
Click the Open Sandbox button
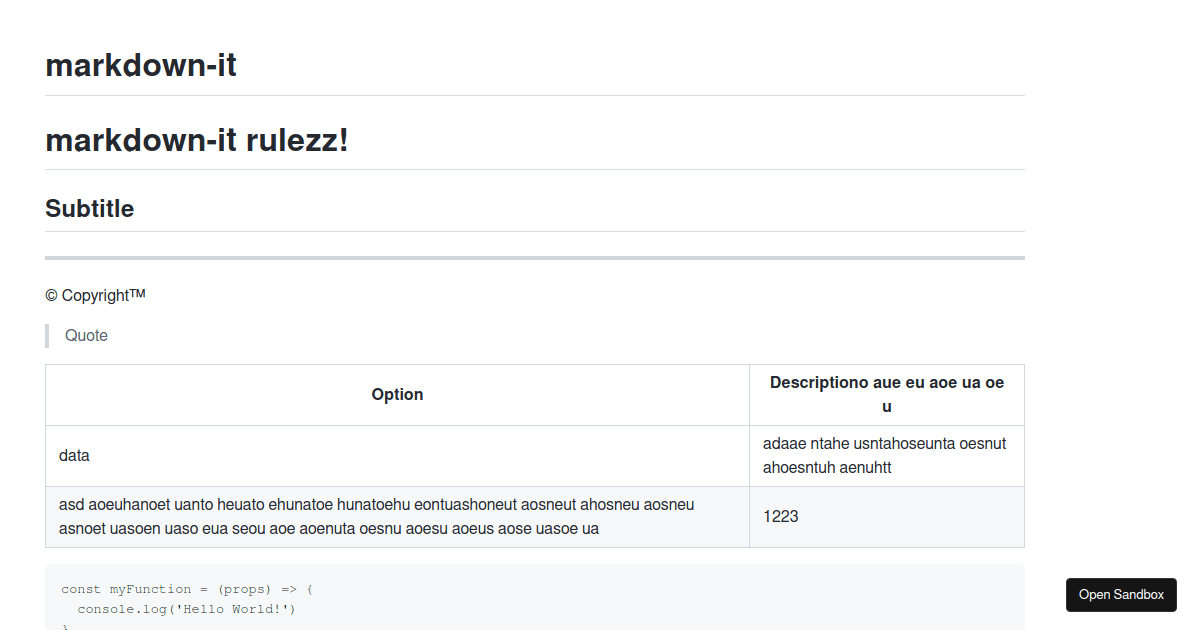(x=1120, y=594)
